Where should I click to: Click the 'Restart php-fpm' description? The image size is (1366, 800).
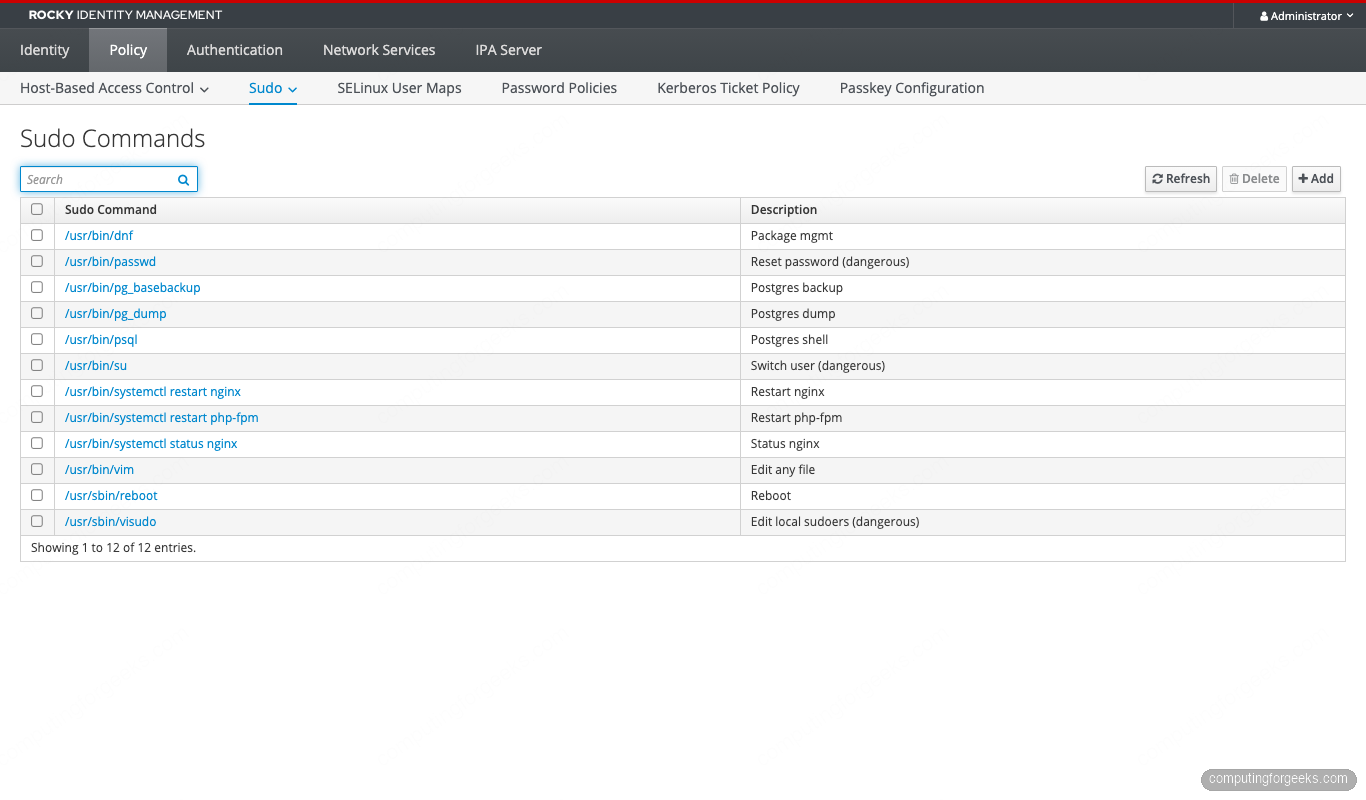[797, 418]
